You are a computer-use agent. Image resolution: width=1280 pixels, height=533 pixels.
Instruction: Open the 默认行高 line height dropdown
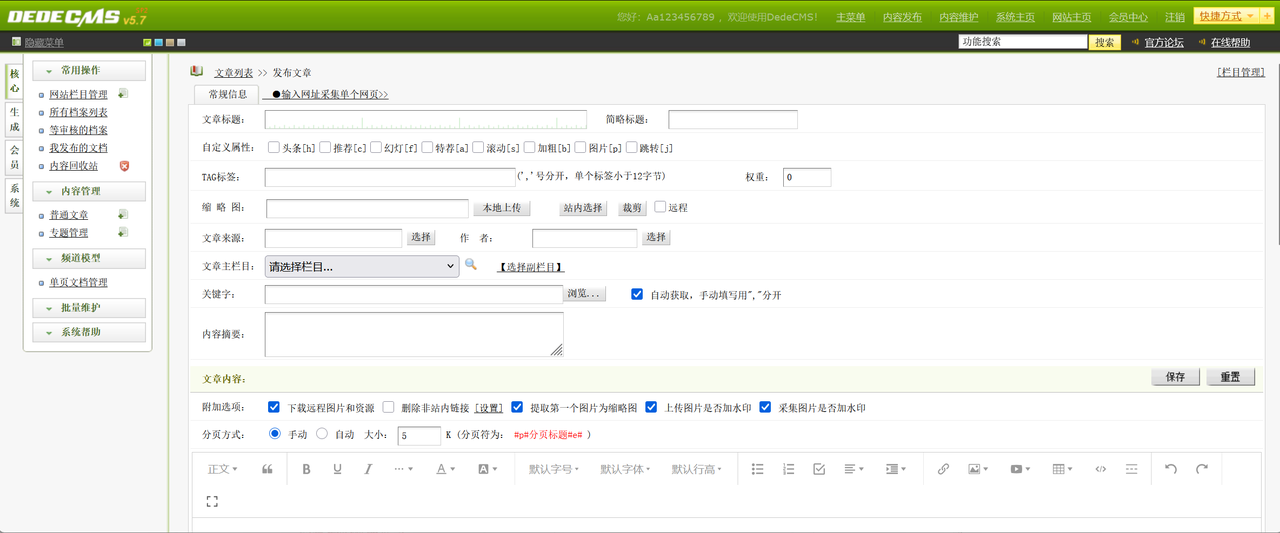point(696,469)
